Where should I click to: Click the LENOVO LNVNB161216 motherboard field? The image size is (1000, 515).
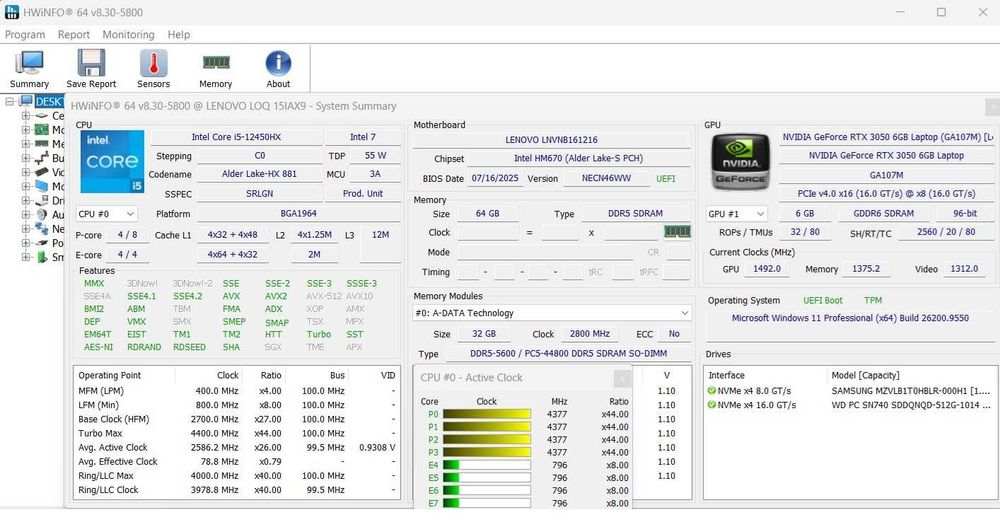click(x=552, y=140)
